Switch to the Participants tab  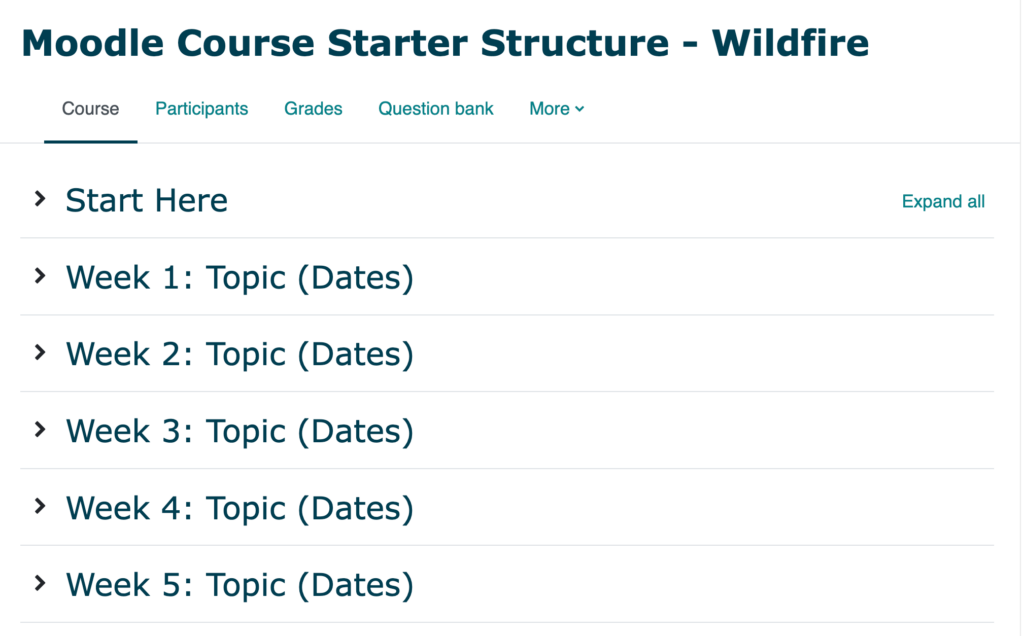coord(201,108)
